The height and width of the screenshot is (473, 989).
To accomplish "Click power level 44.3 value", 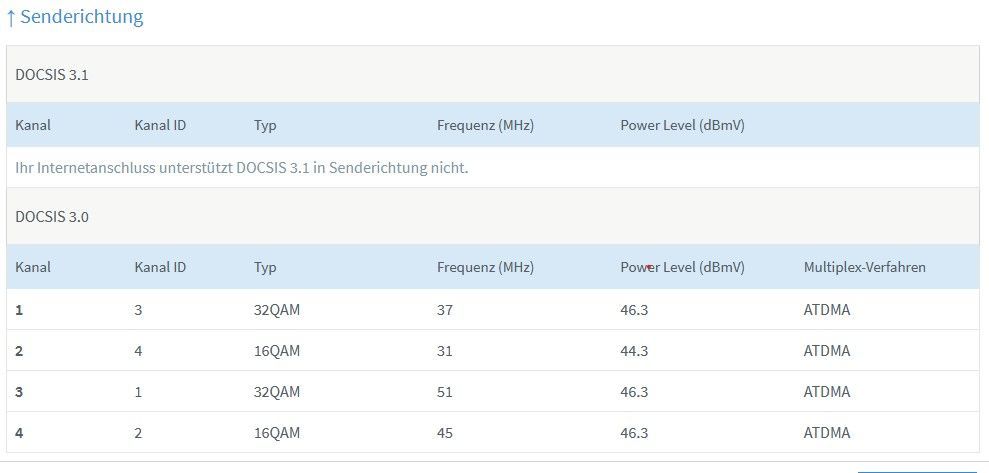I will (634, 351).
